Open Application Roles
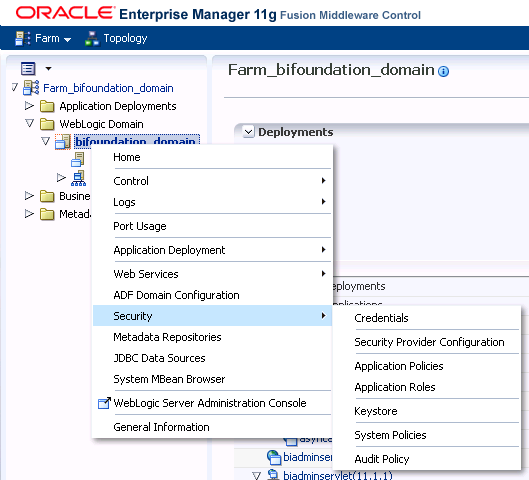 [x=427, y=387]
